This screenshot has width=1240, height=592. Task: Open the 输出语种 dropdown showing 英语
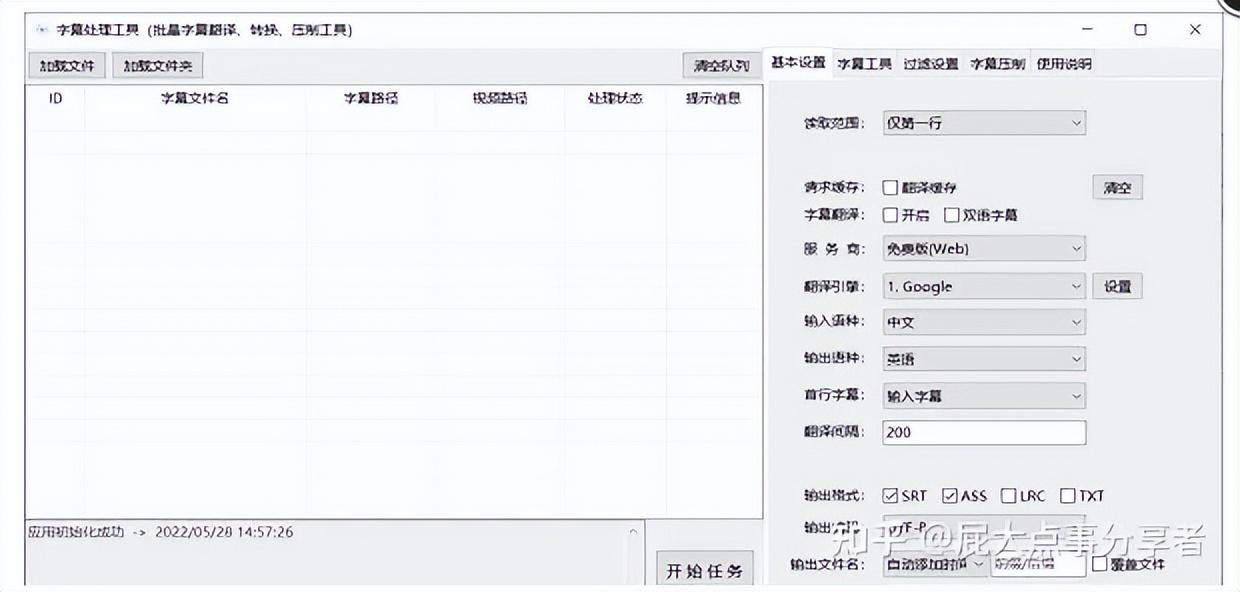(984, 359)
